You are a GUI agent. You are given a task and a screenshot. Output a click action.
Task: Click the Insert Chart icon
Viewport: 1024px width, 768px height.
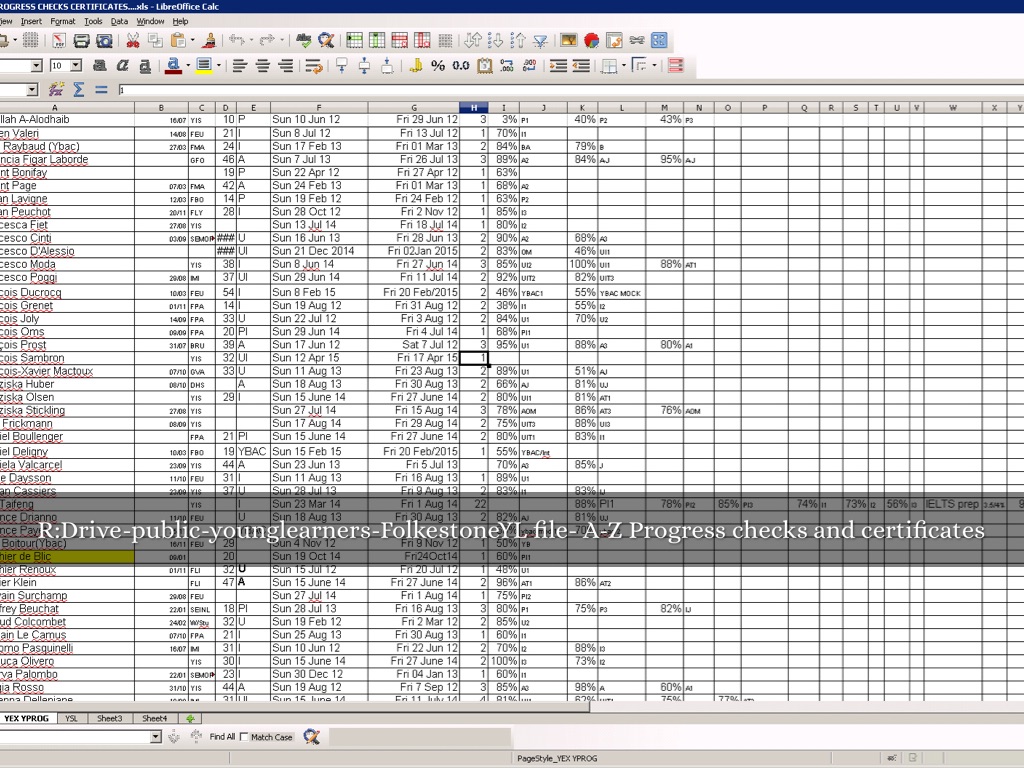[591, 41]
